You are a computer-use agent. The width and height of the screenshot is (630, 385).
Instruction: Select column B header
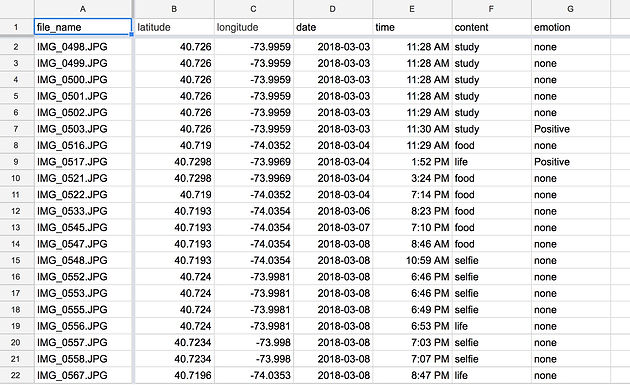point(174,9)
